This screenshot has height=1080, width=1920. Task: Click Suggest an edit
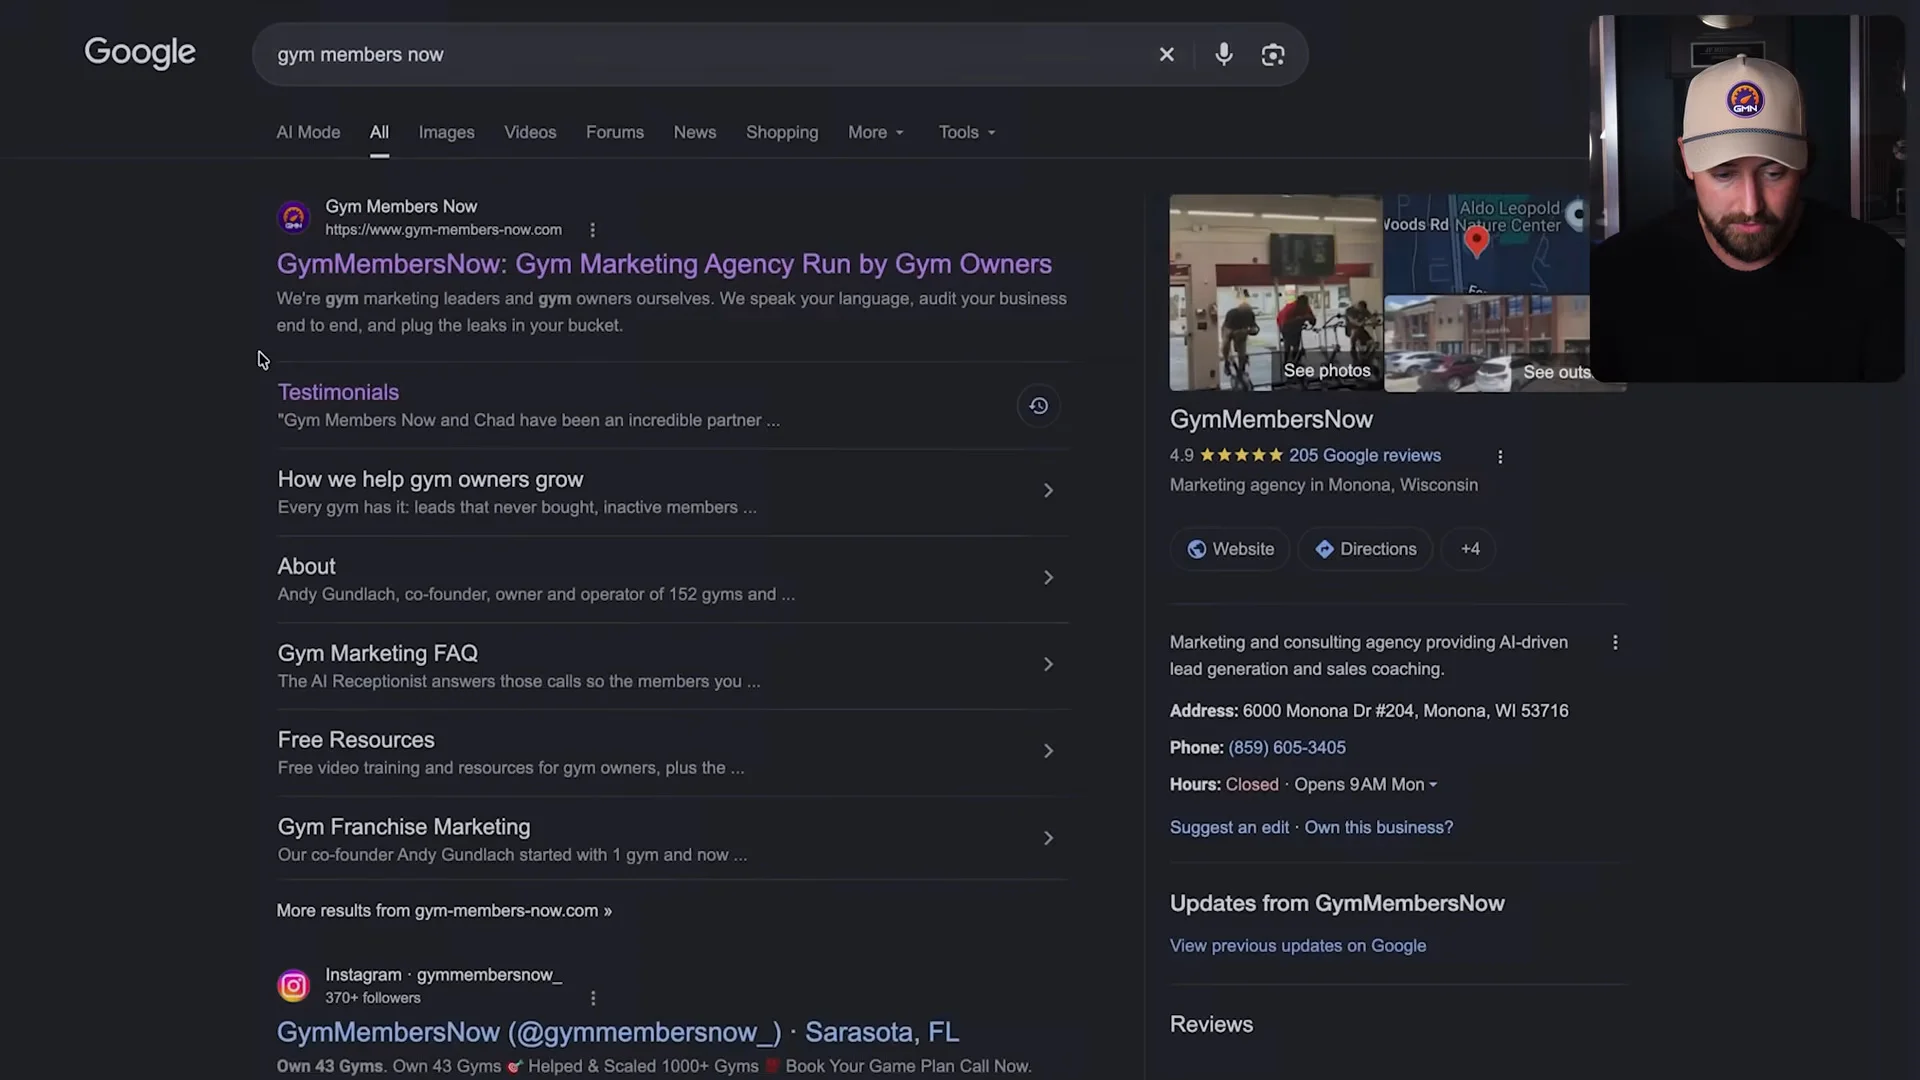[1229, 828]
